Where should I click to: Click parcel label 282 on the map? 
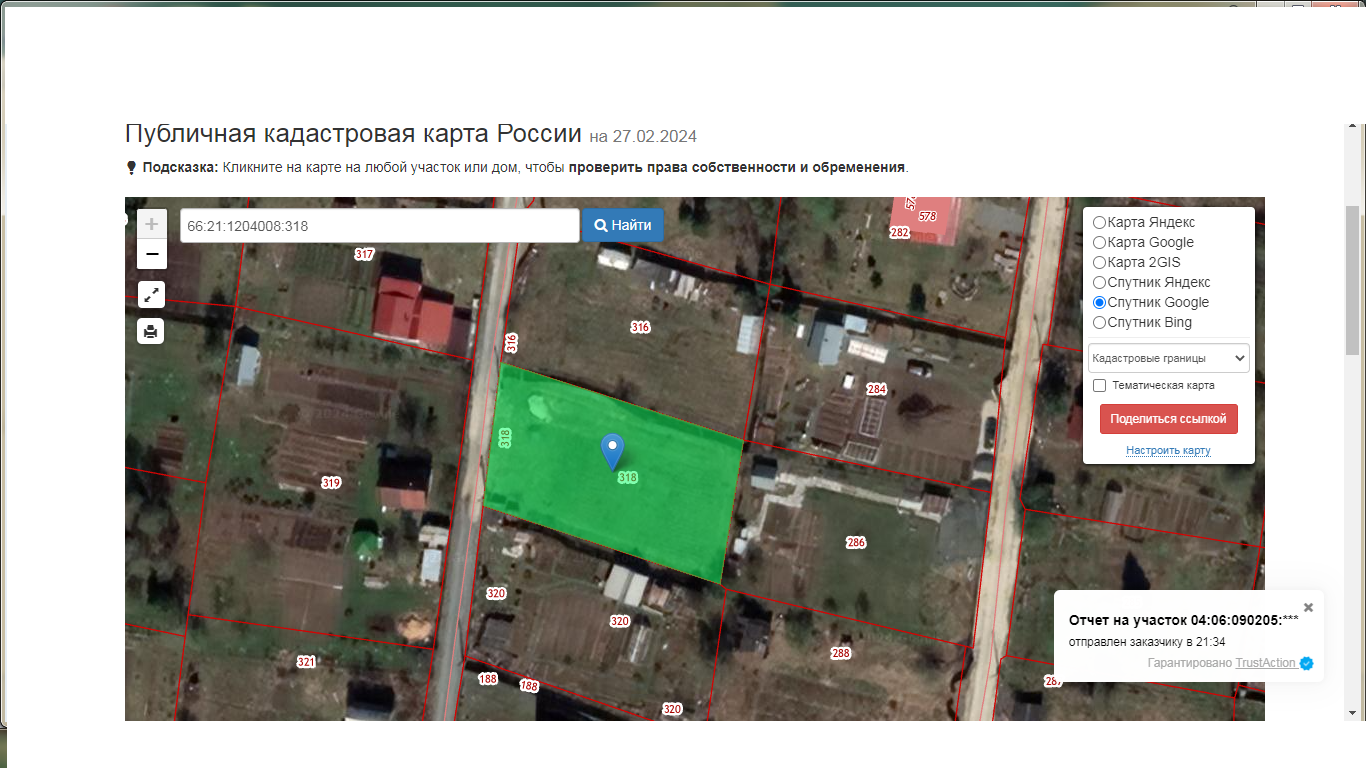pos(899,232)
